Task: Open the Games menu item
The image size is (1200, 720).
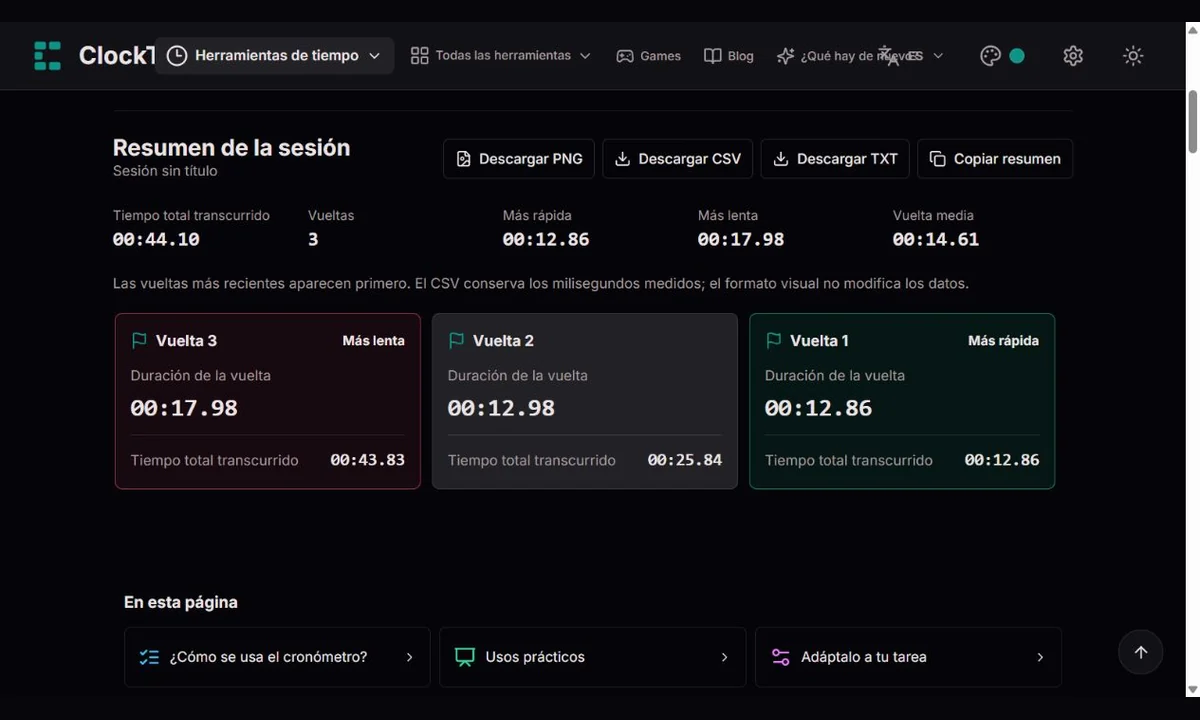Action: (x=648, y=56)
